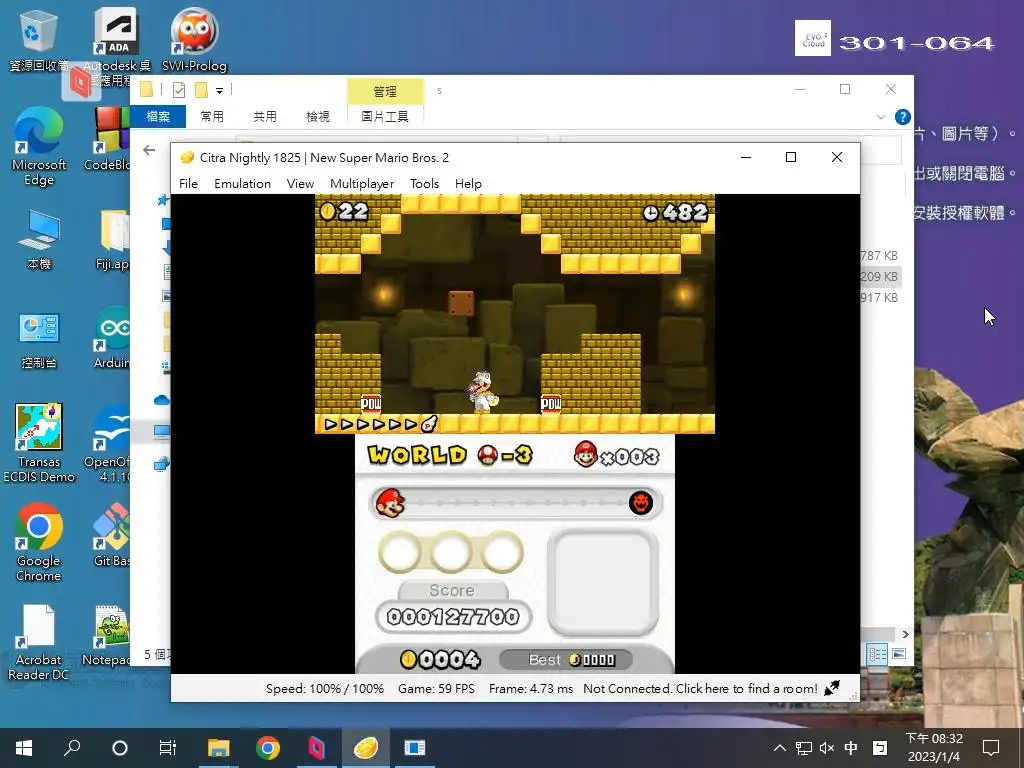Open the Emulation menu in Citra
The width and height of the screenshot is (1024, 768).
point(242,184)
